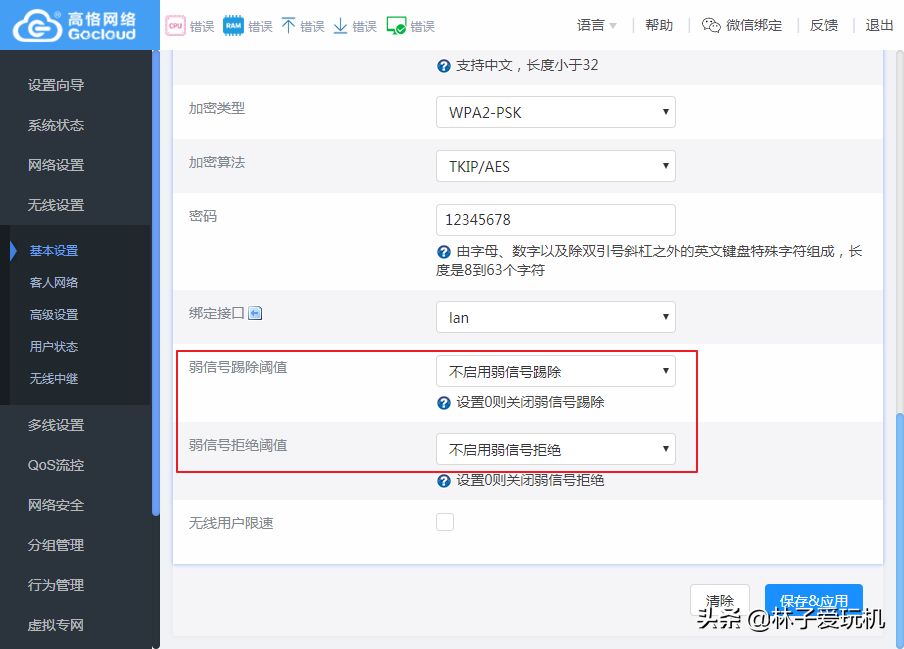Click the green monitor status icon
904x649 pixels.
coord(396,26)
